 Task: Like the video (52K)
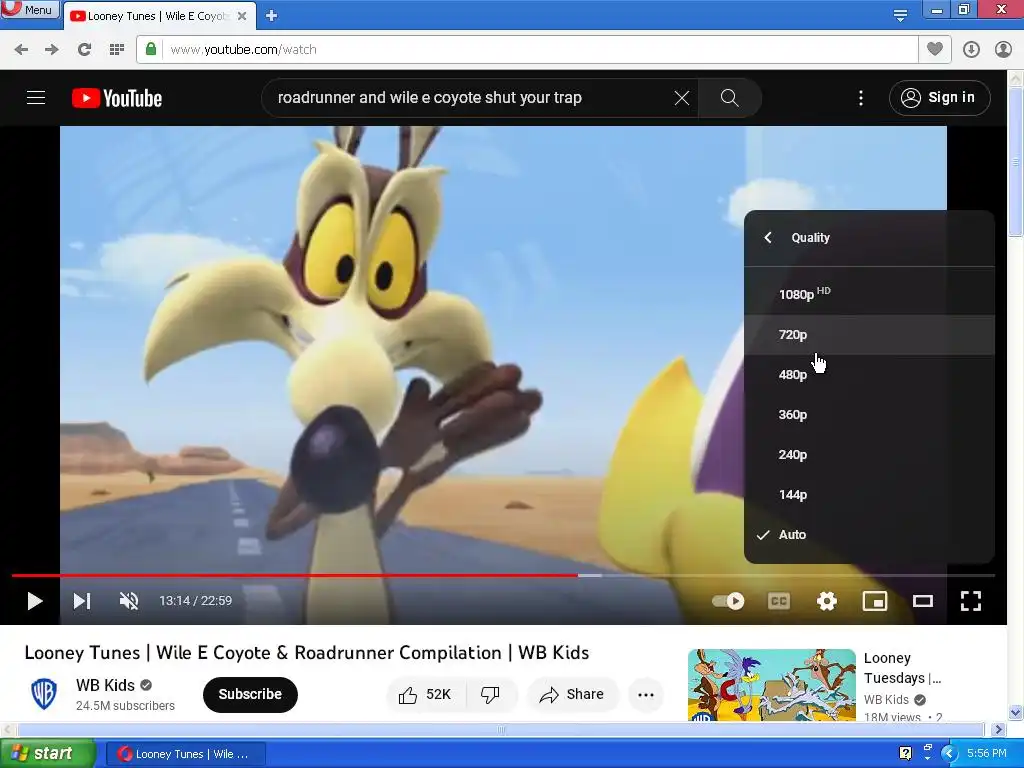426,694
